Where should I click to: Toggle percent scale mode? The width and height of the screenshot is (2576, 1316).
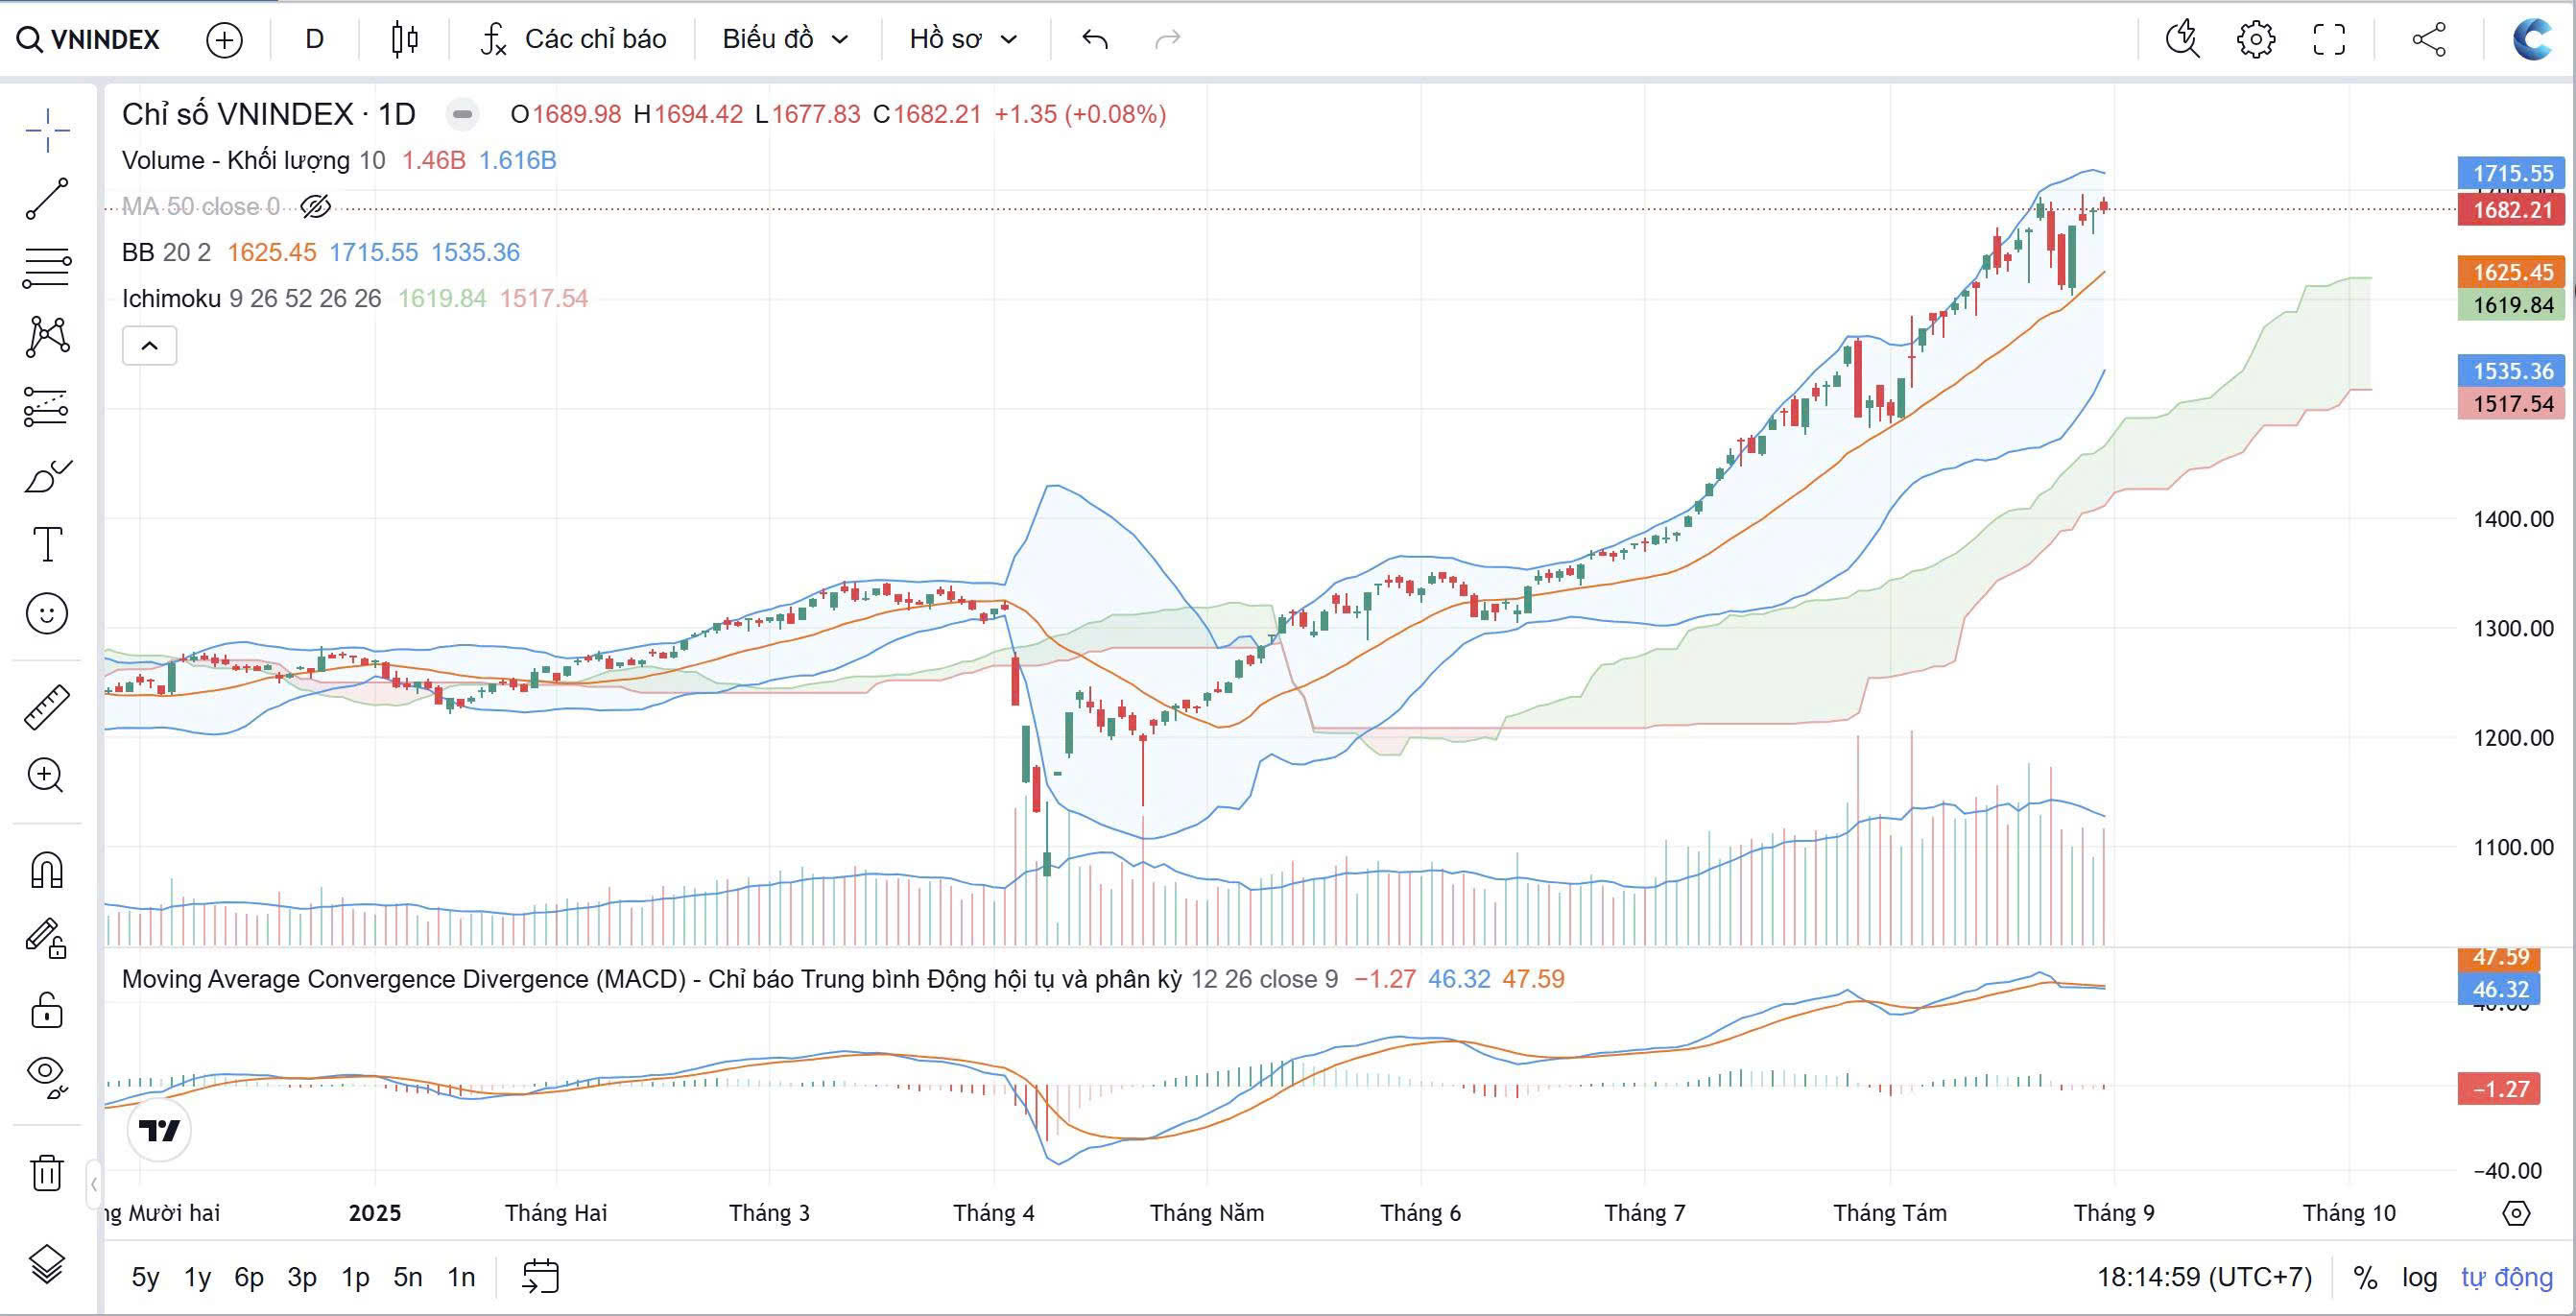click(x=2365, y=1277)
